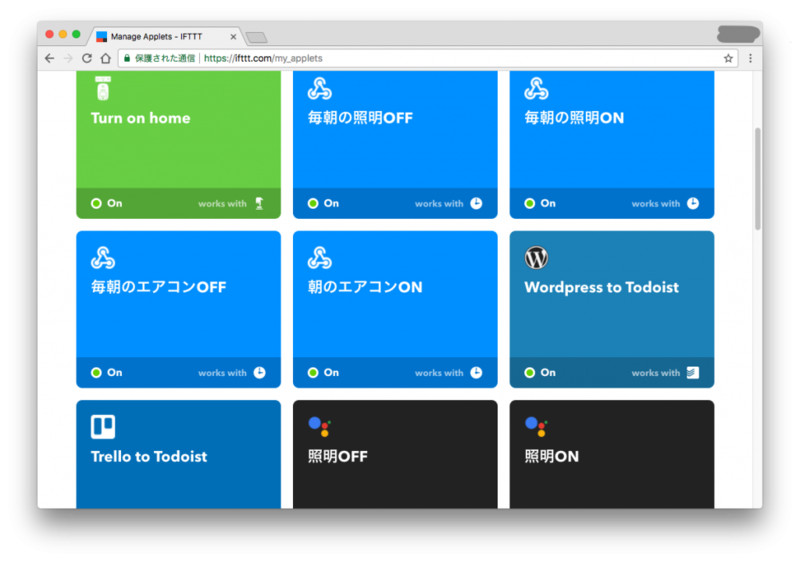Click the Webhooks icon on 朝のエアコンON card

click(x=320, y=258)
